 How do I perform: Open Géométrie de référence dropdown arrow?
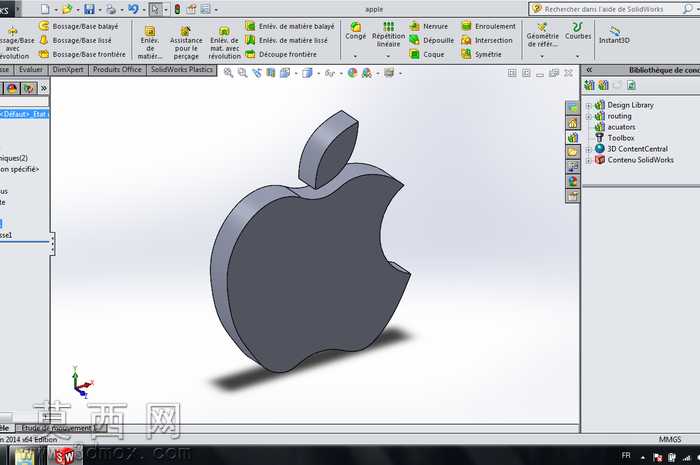pos(542,56)
